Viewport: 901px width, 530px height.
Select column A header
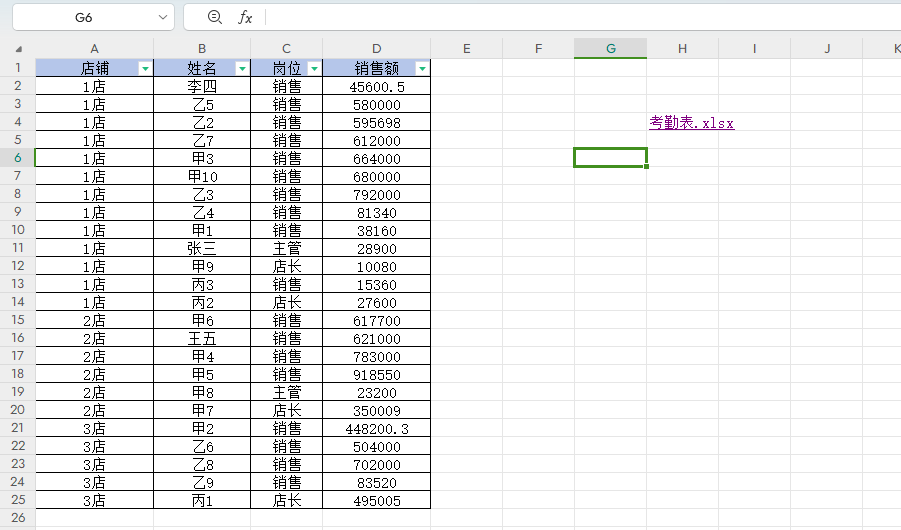[94, 49]
